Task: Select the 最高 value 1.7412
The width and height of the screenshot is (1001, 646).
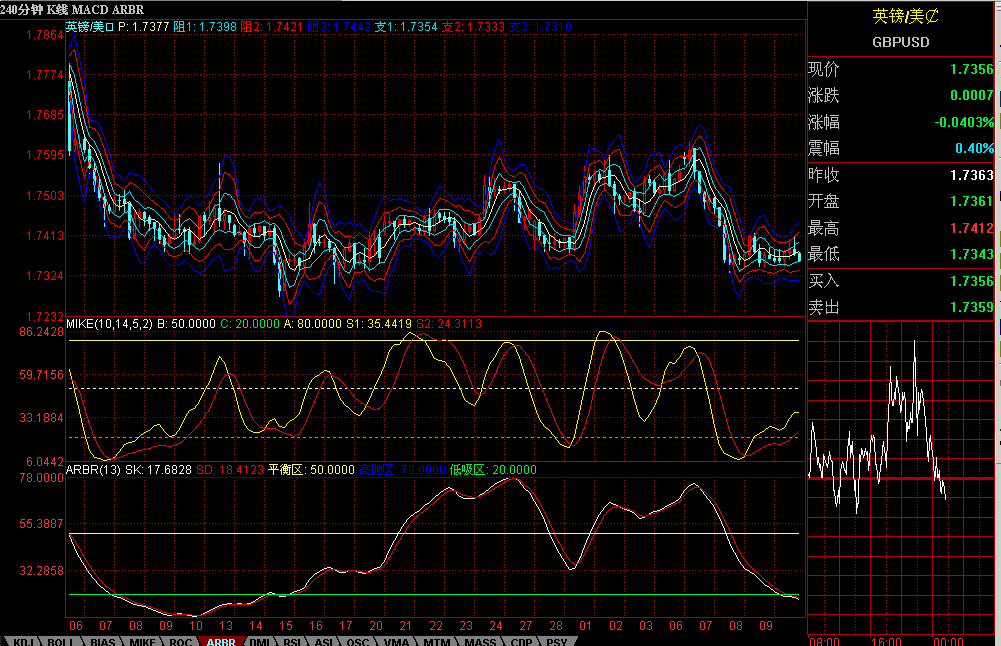Action: pyautogui.click(x=971, y=228)
